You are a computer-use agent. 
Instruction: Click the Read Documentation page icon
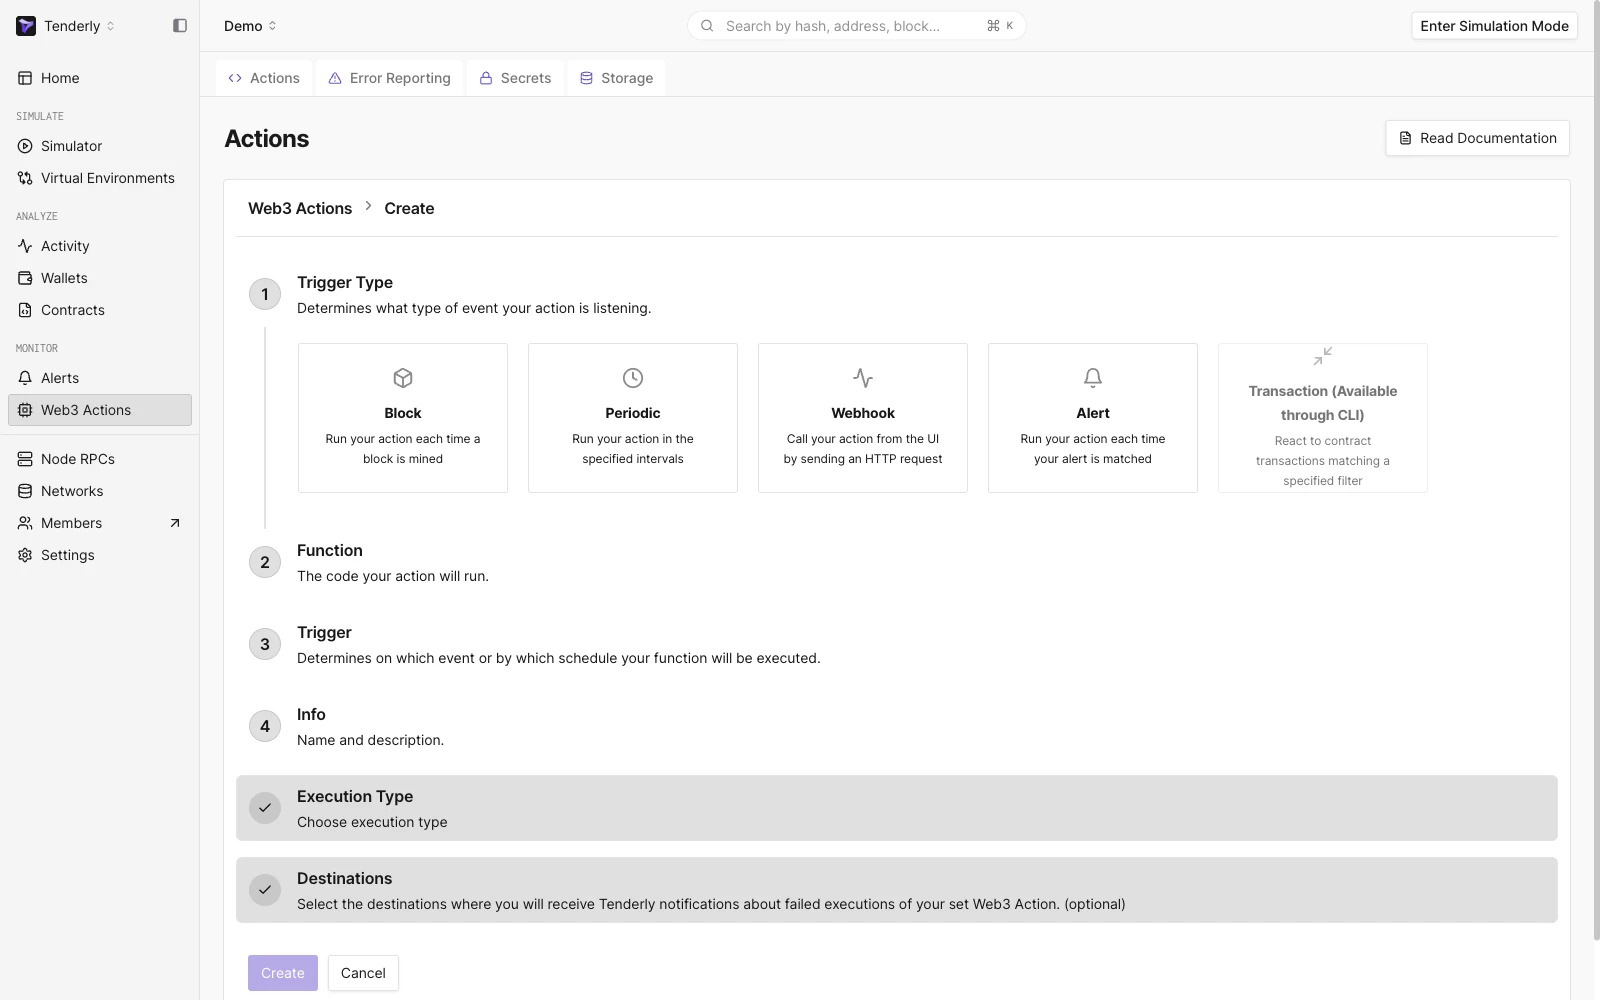point(1405,138)
